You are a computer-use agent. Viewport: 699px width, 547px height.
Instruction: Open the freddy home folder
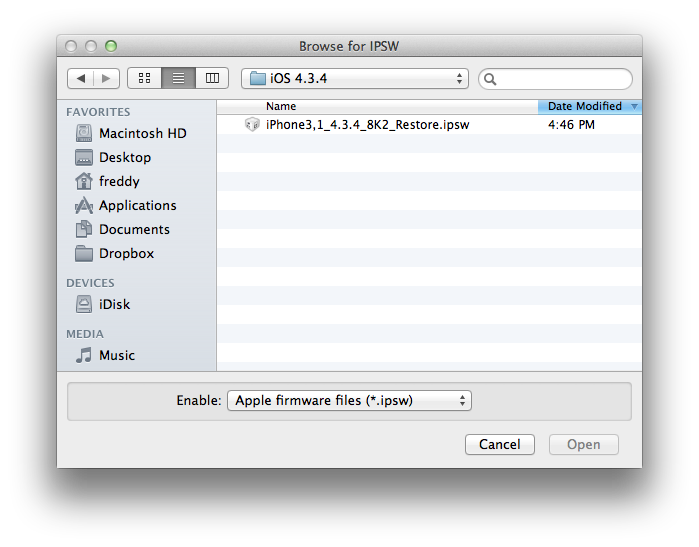pyautogui.click(x=137, y=181)
